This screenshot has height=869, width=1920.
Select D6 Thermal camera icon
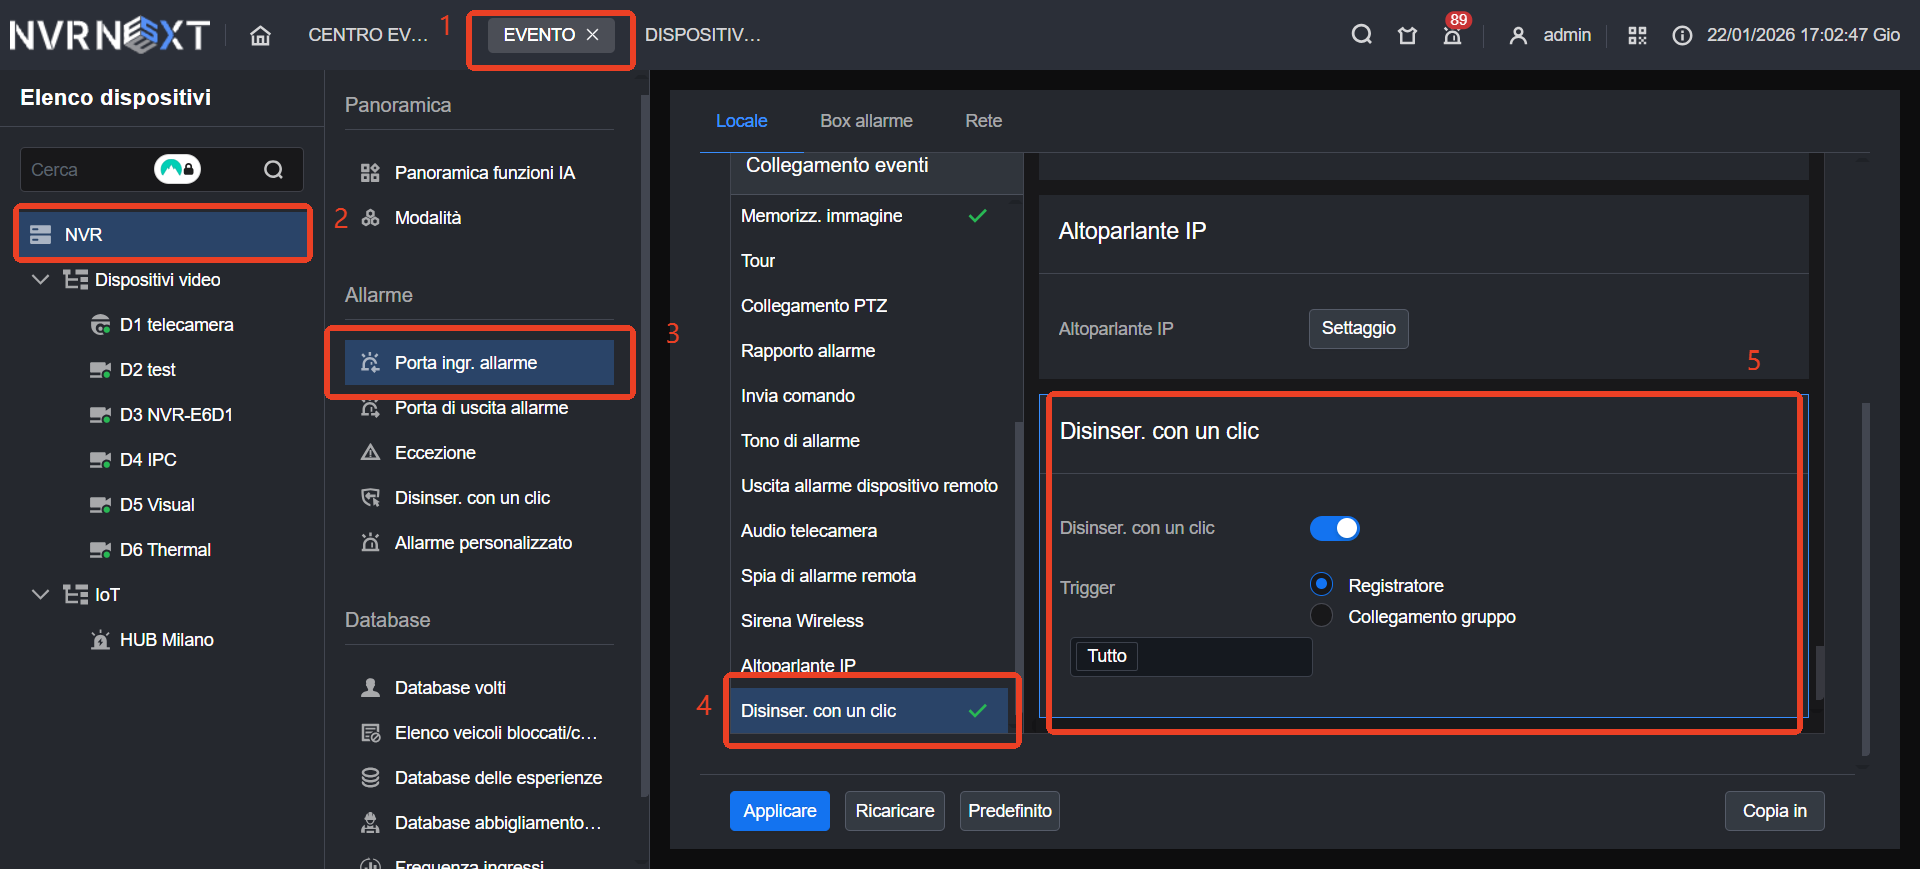[x=100, y=550]
